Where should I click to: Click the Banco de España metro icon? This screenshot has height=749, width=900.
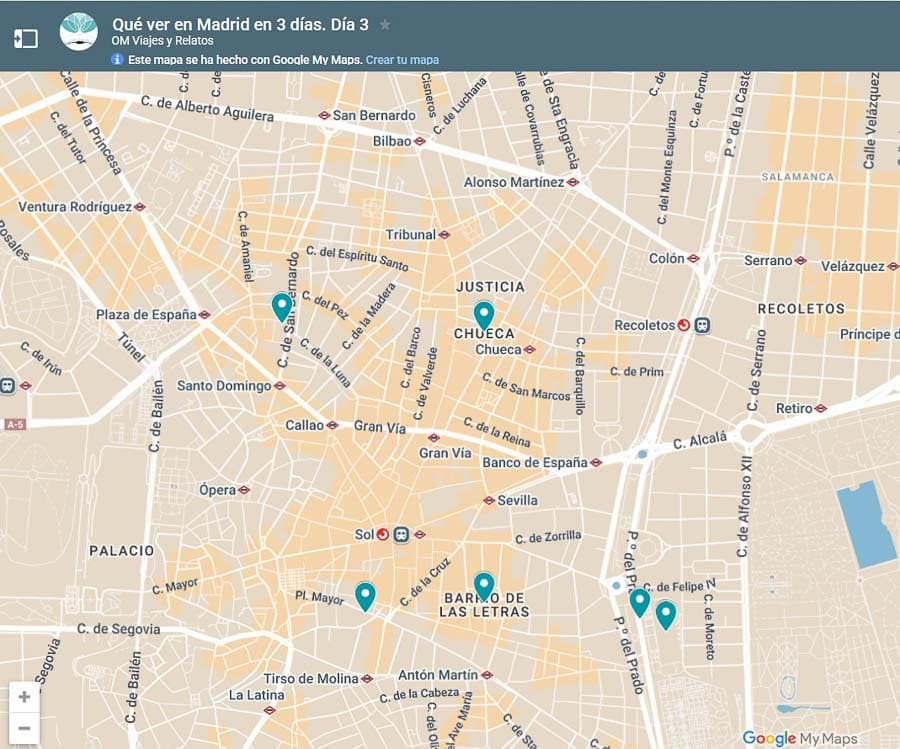(x=596, y=463)
